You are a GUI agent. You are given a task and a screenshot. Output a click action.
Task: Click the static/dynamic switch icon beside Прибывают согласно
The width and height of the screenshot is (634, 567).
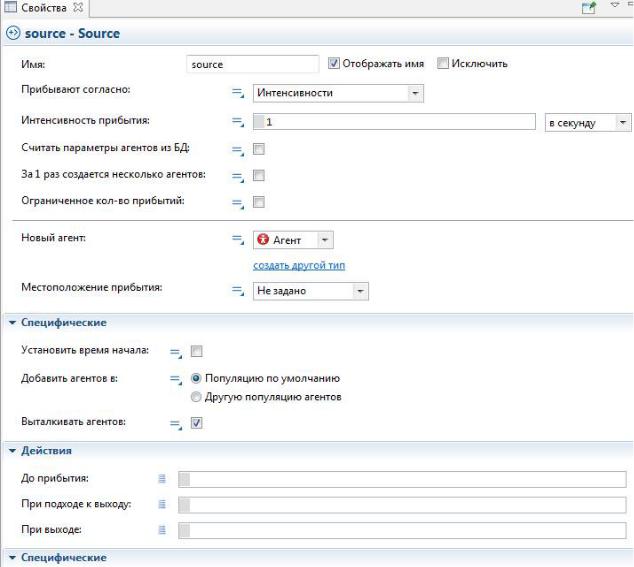coord(238,93)
